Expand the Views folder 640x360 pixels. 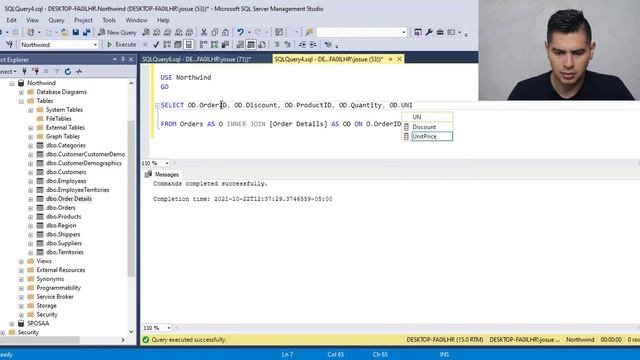click(21, 262)
